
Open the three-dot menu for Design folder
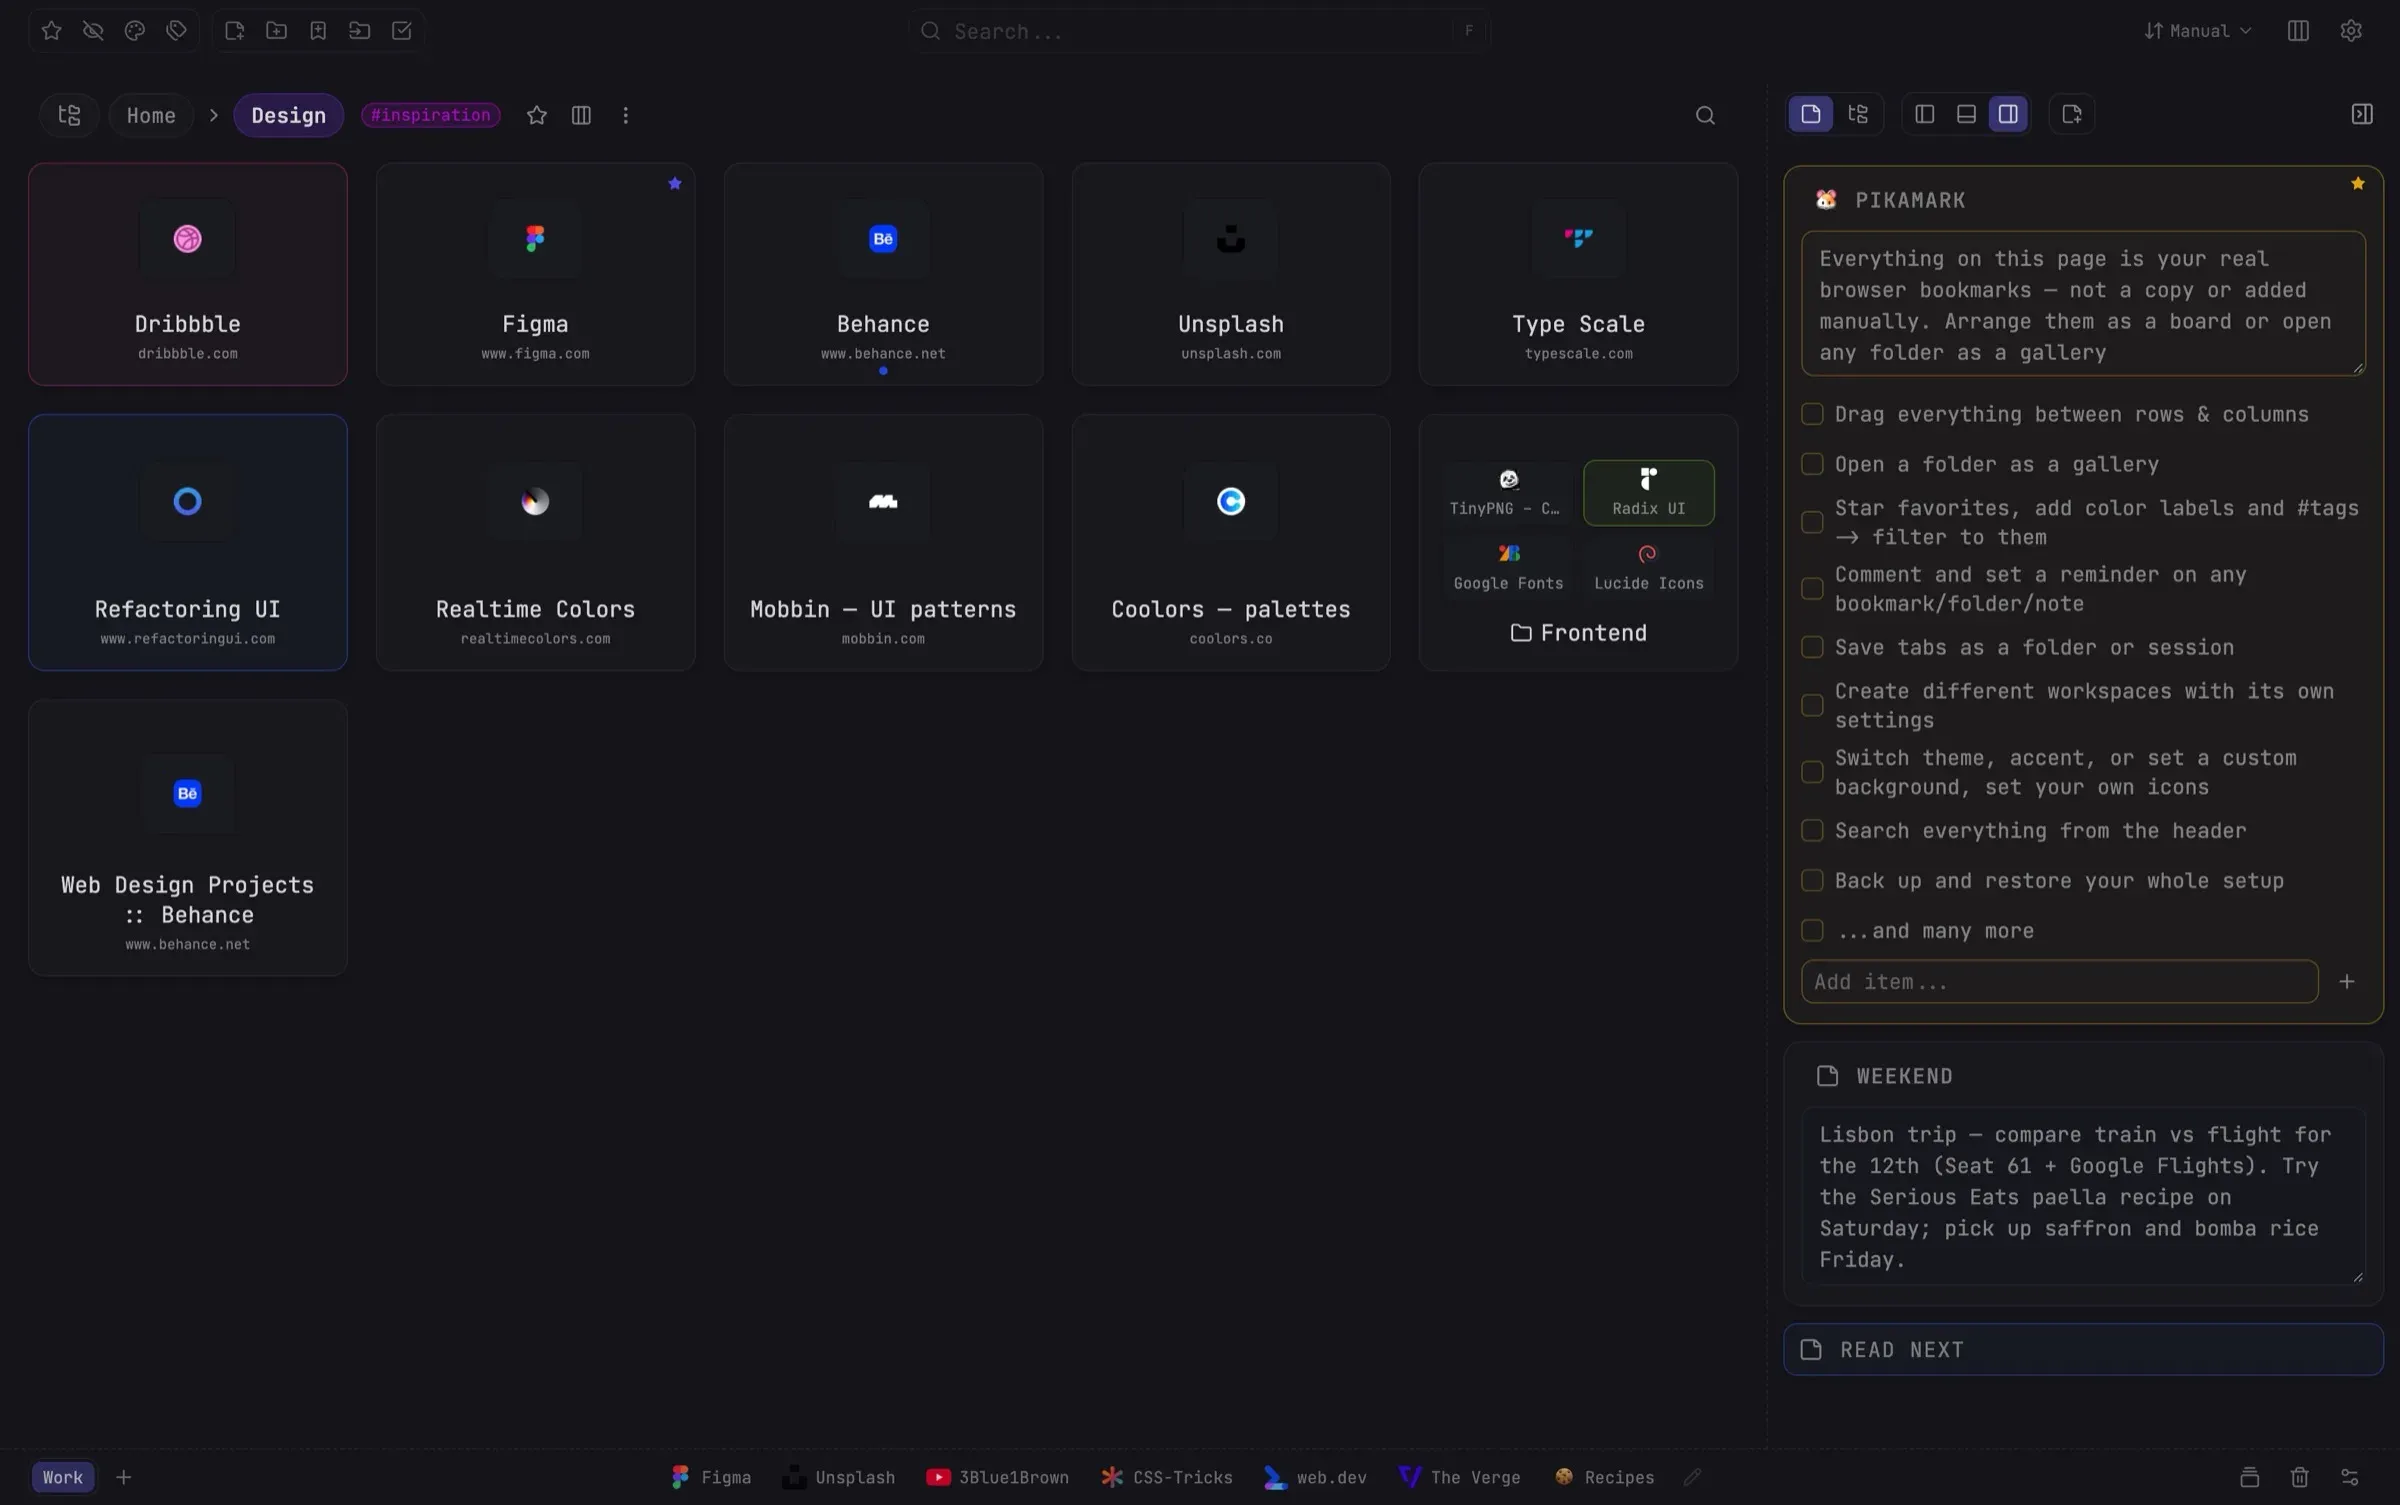point(626,115)
